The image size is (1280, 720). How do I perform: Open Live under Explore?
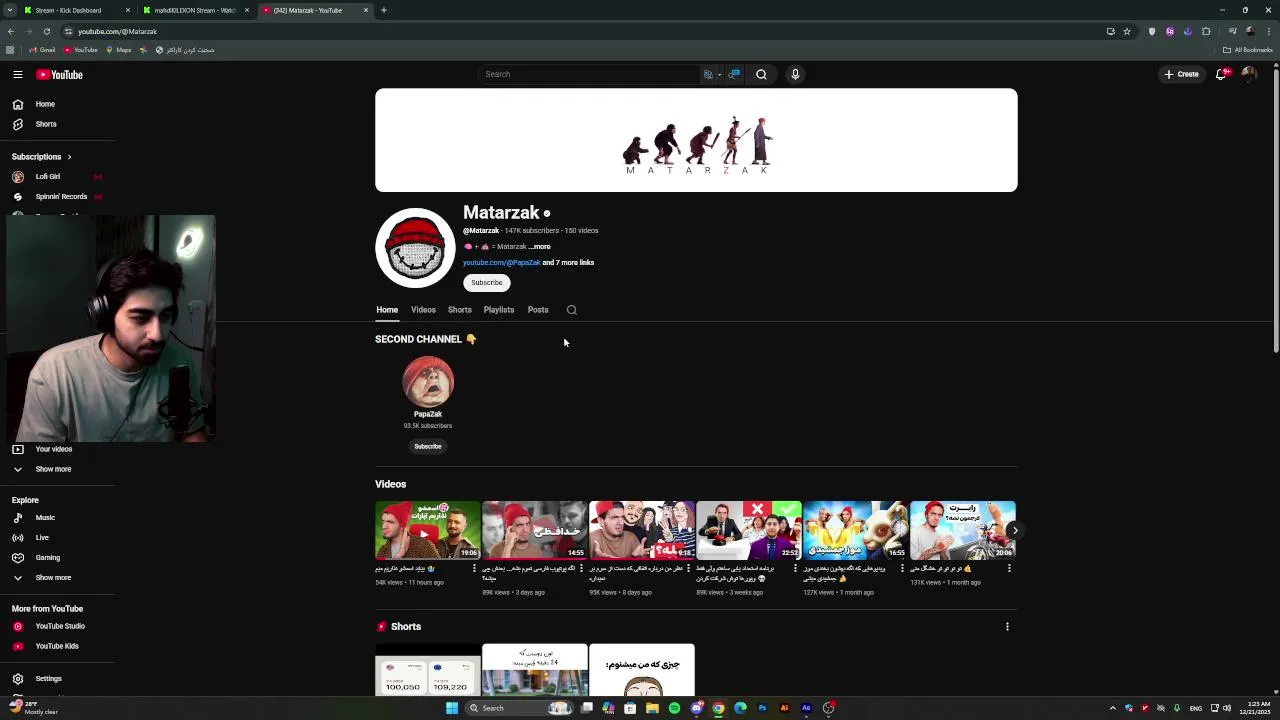pos(42,538)
